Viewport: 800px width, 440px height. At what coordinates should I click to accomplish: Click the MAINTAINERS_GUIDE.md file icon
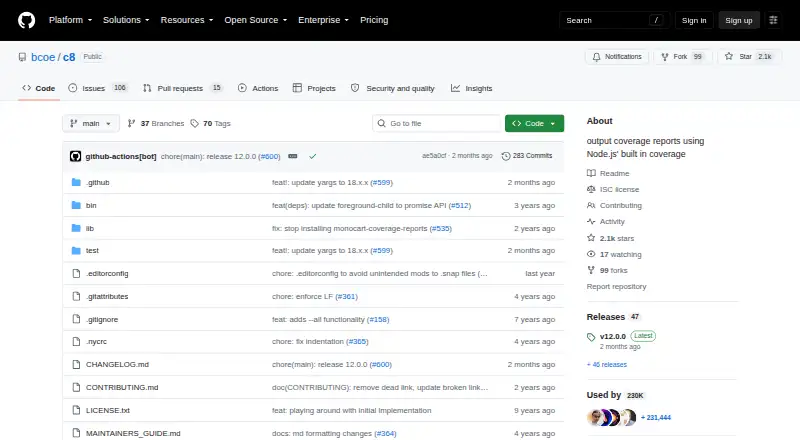point(76,433)
